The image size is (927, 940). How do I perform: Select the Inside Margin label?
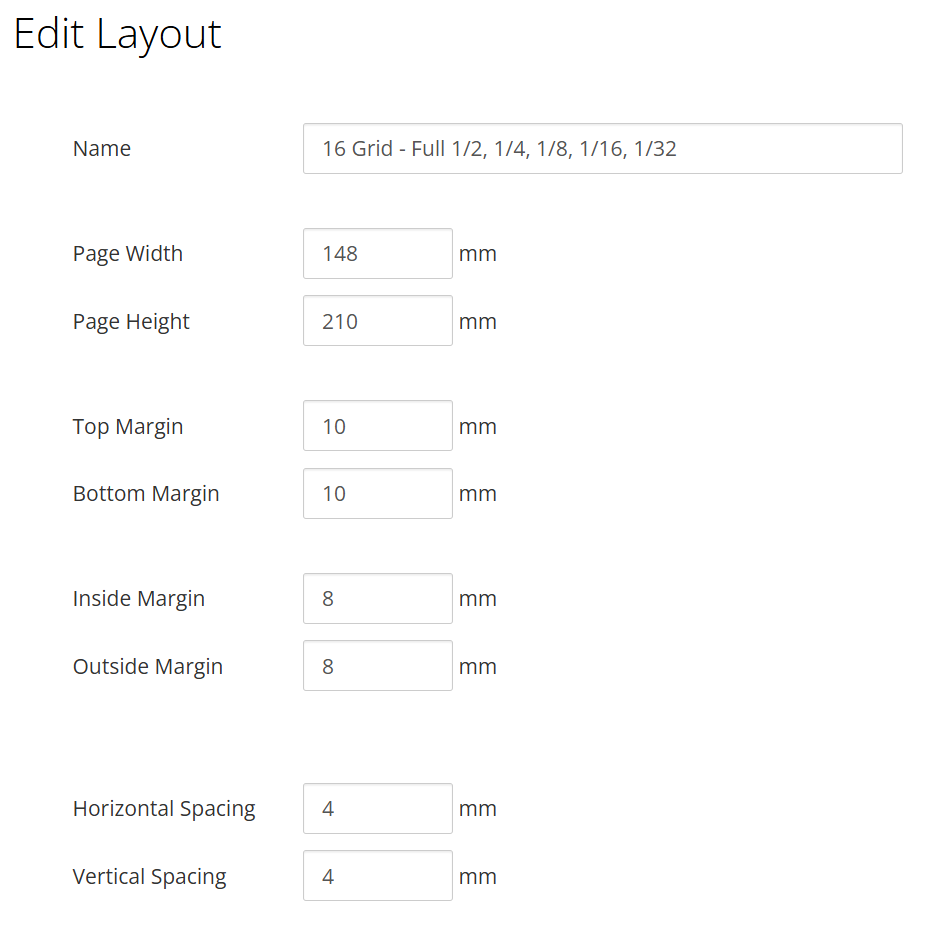139,599
